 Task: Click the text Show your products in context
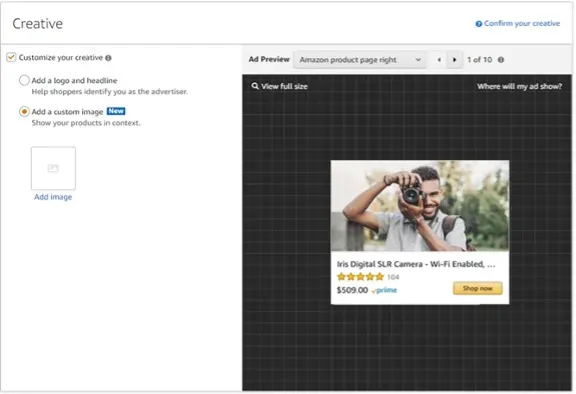pyautogui.click(x=86, y=123)
